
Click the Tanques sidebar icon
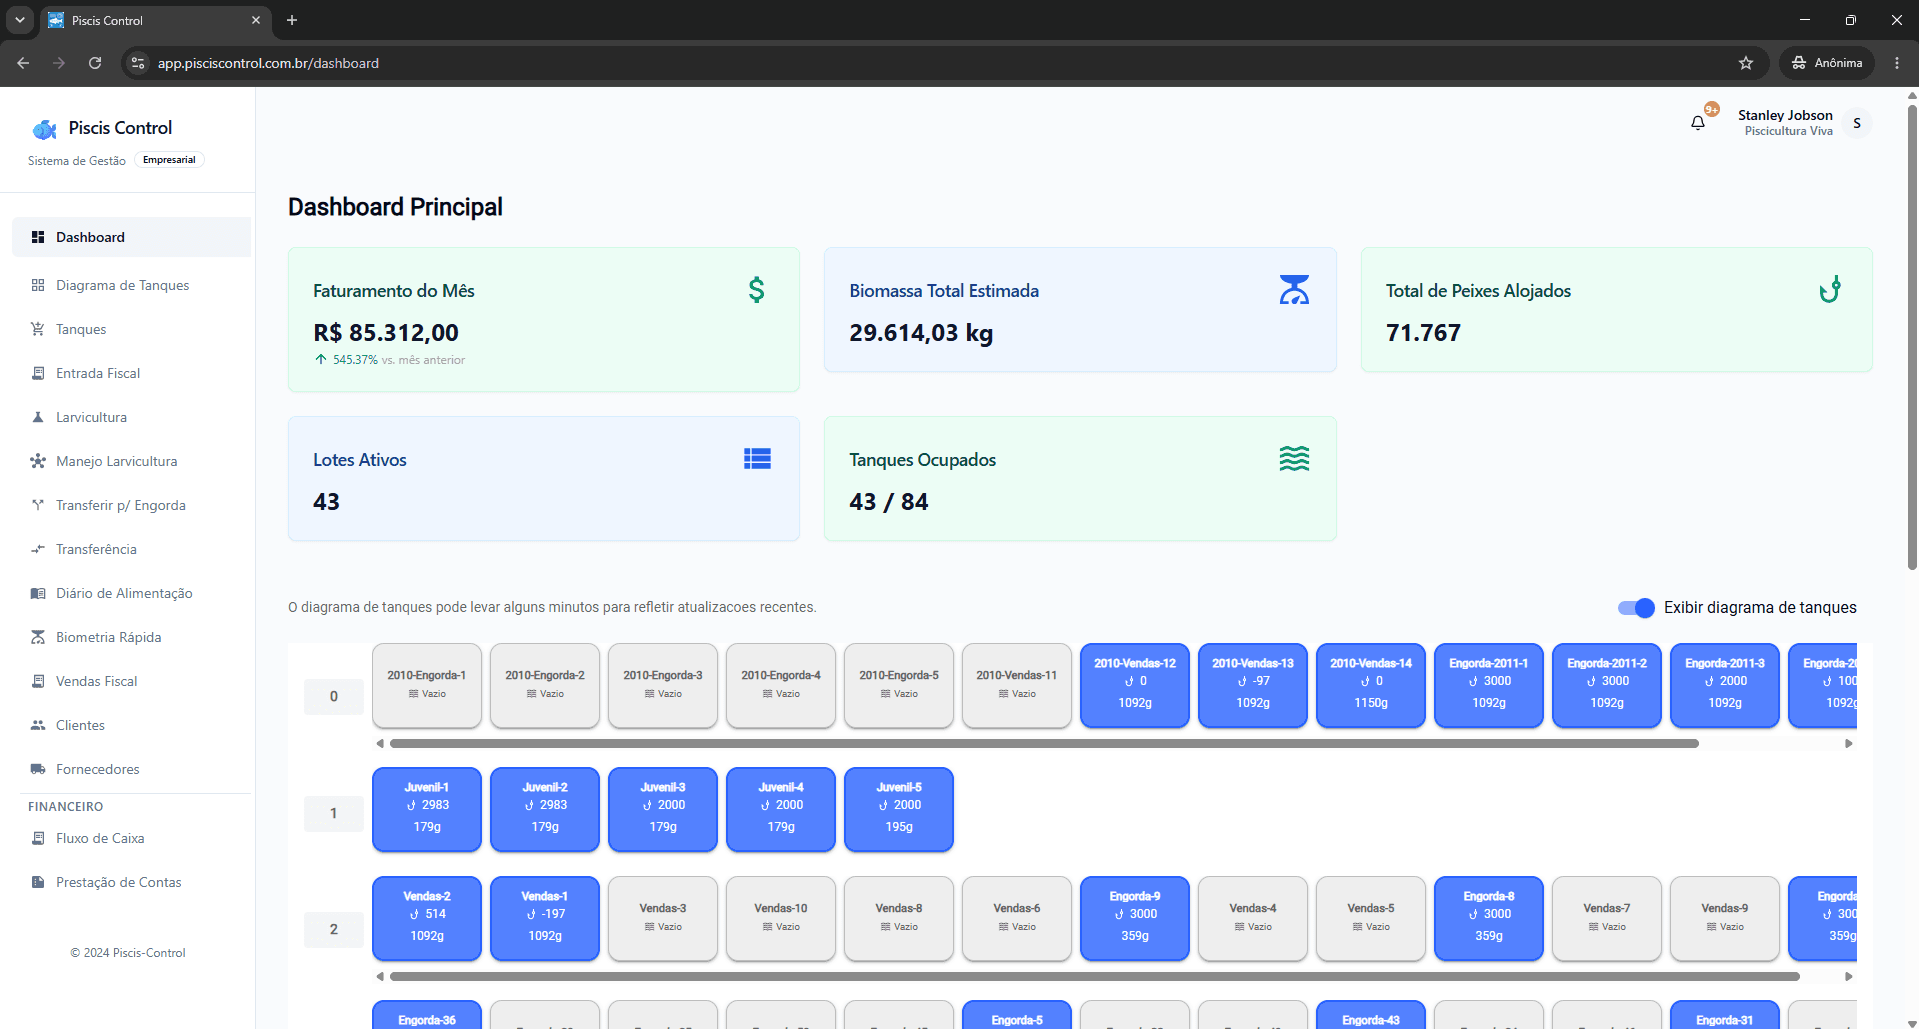click(x=38, y=329)
